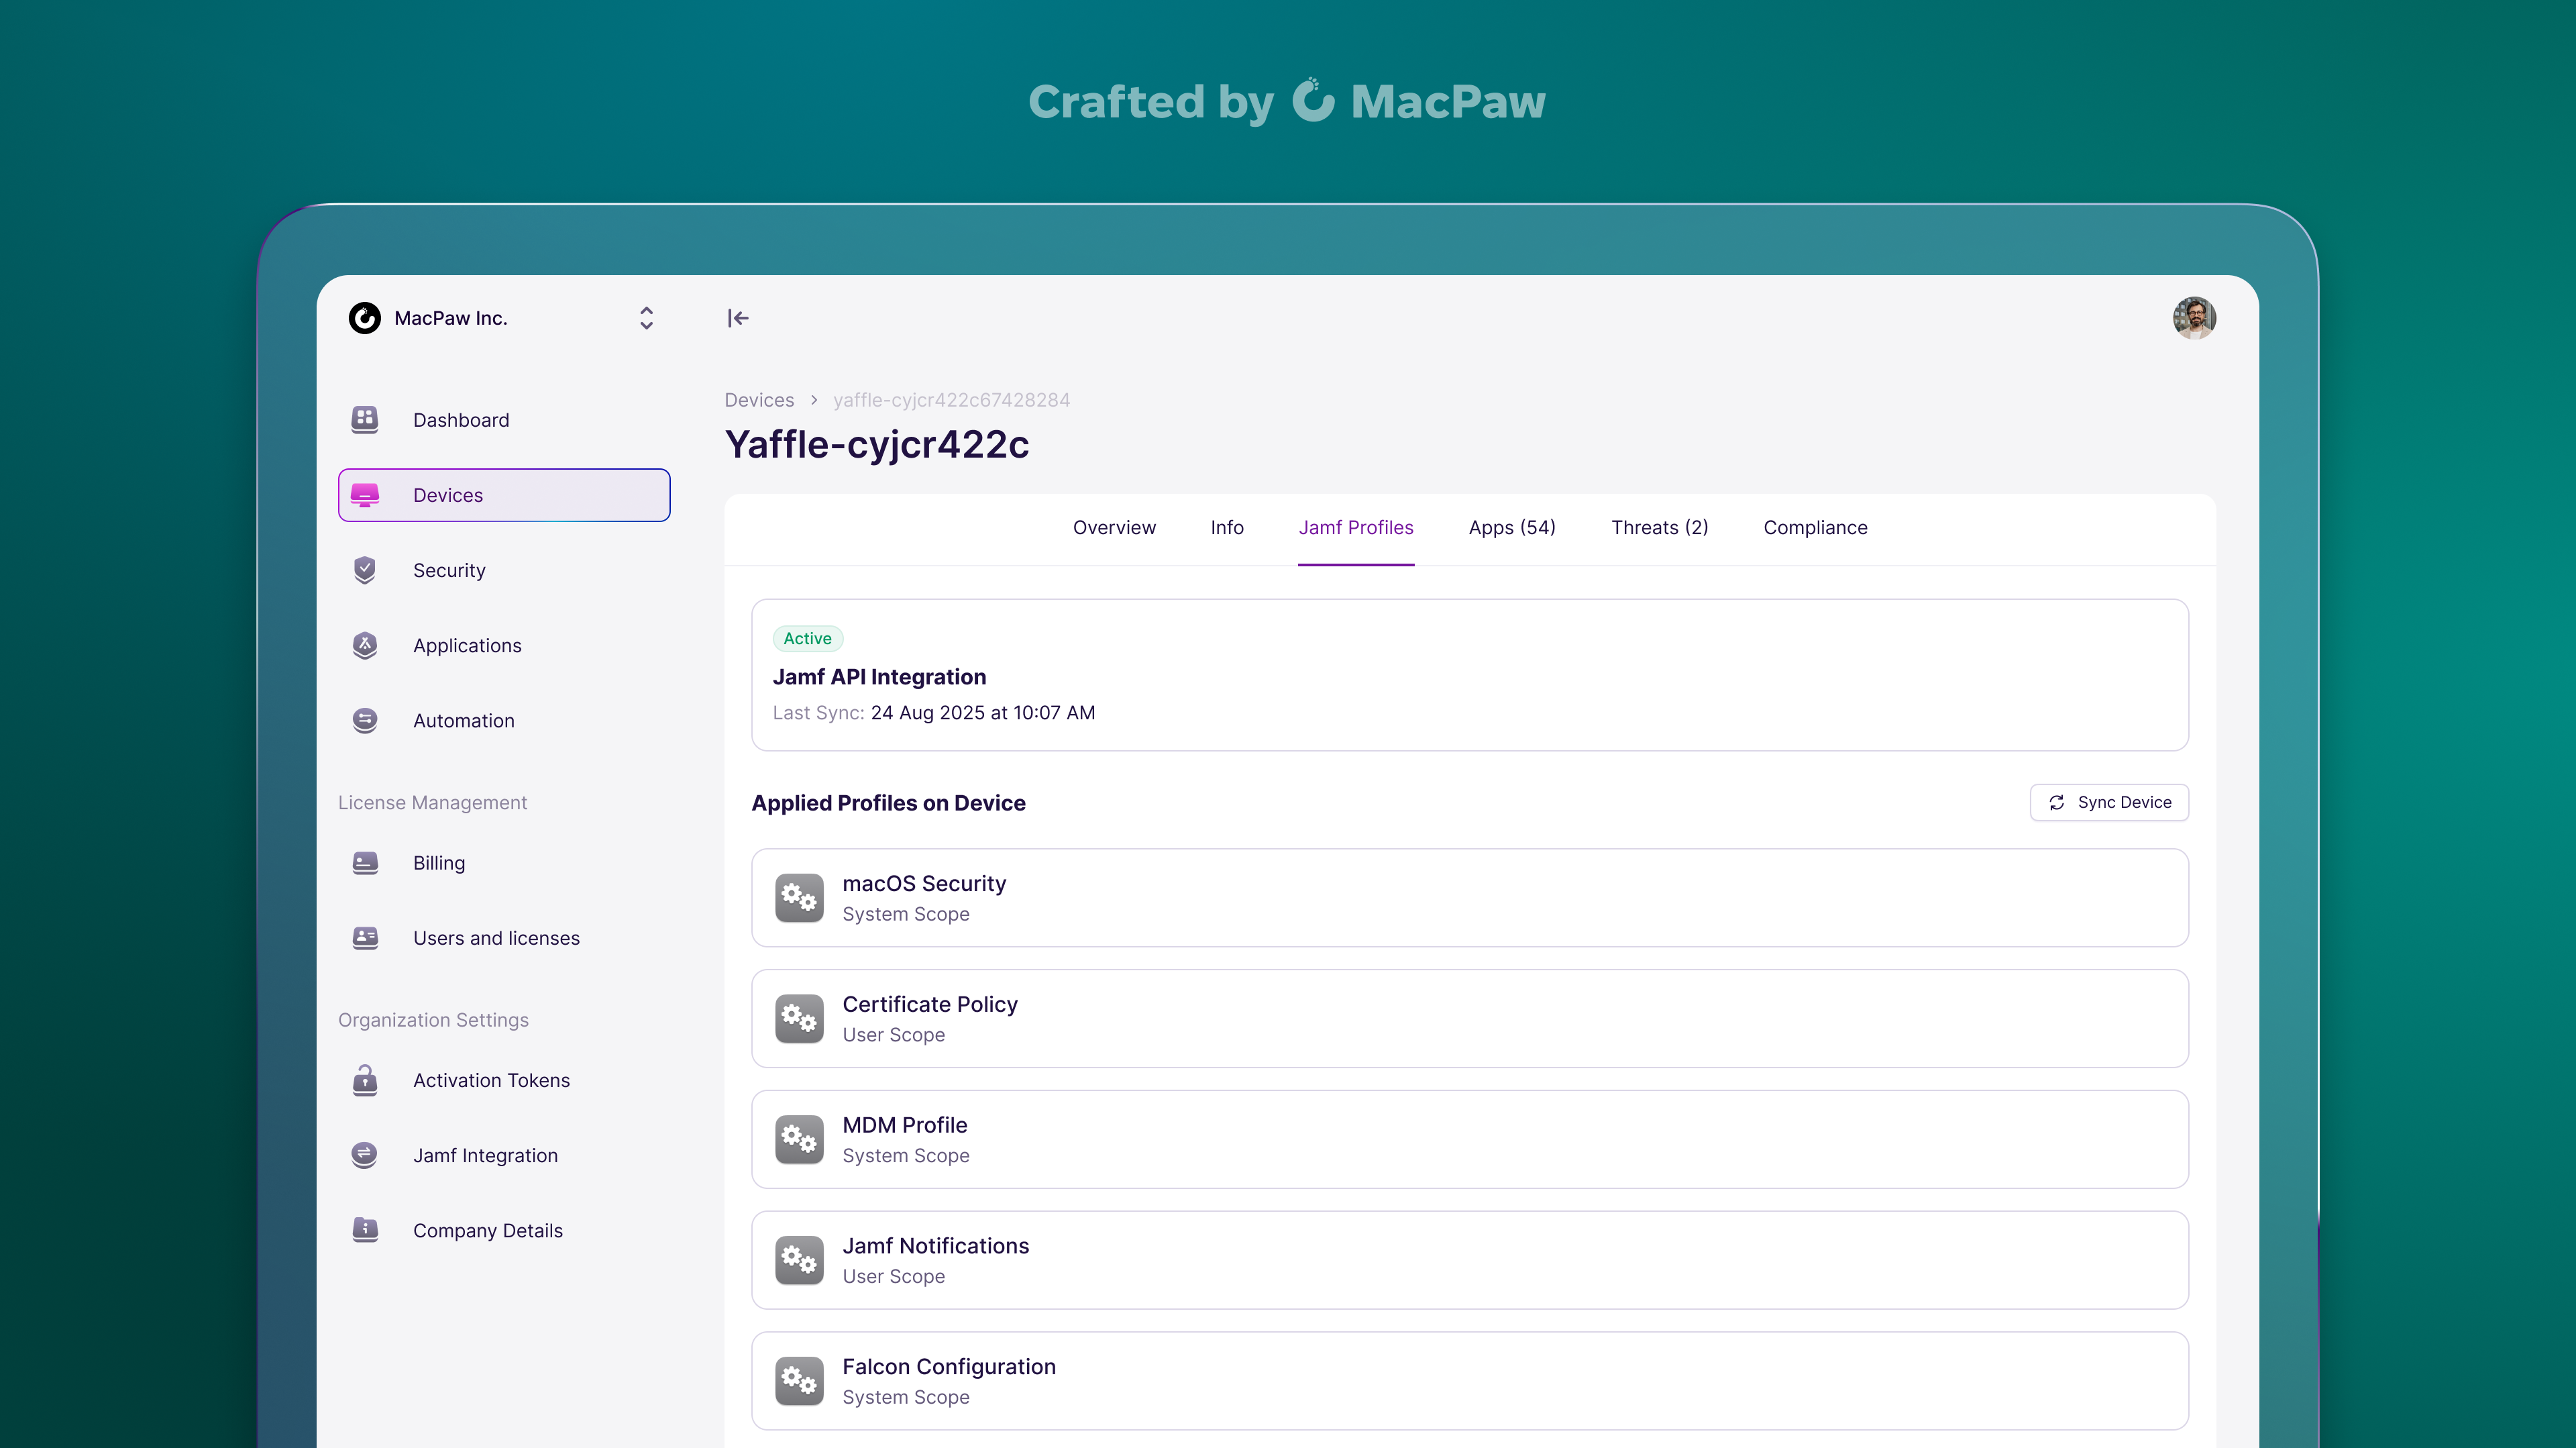Click the Company Details info icon
Image resolution: width=2576 pixels, height=1448 pixels.
point(365,1230)
